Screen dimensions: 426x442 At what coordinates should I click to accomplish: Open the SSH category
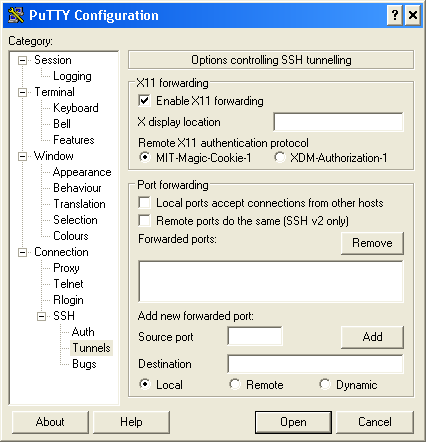(x=64, y=316)
